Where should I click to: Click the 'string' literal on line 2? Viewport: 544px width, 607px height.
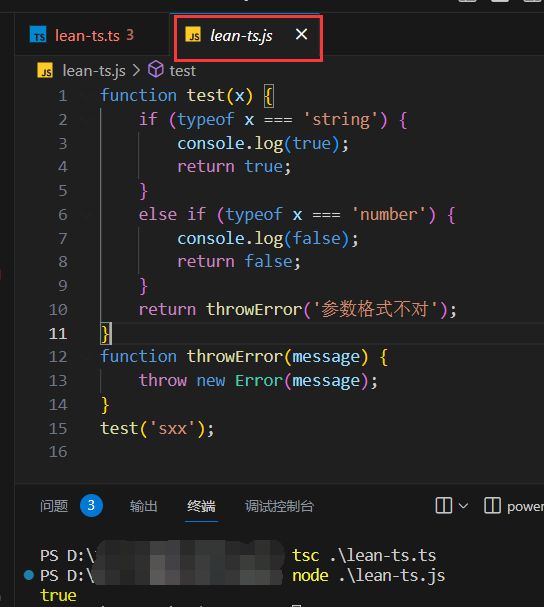[x=341, y=119]
